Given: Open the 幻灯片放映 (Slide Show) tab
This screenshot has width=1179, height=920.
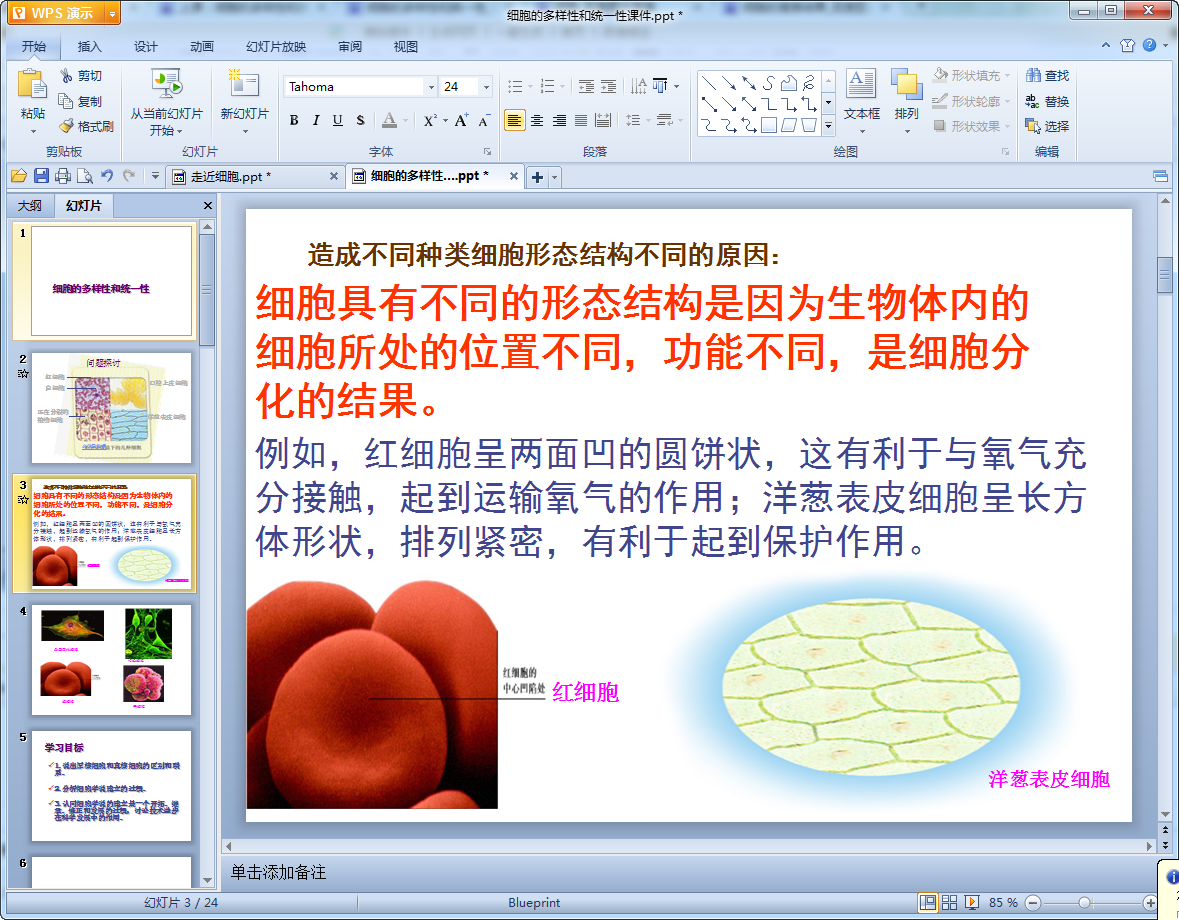Looking at the screenshot, I should point(276,47).
